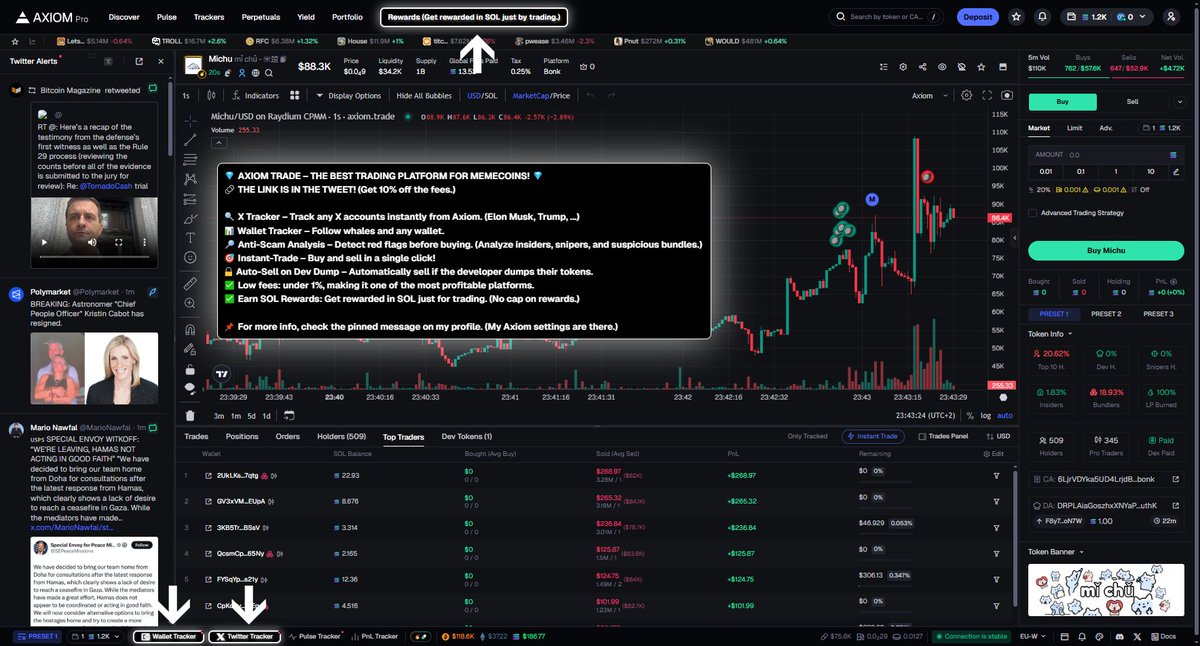Screen dimensions: 1200x646
Task: Filter wallet 2UkLKs...7qtg row funnel icon
Action: 996,475
